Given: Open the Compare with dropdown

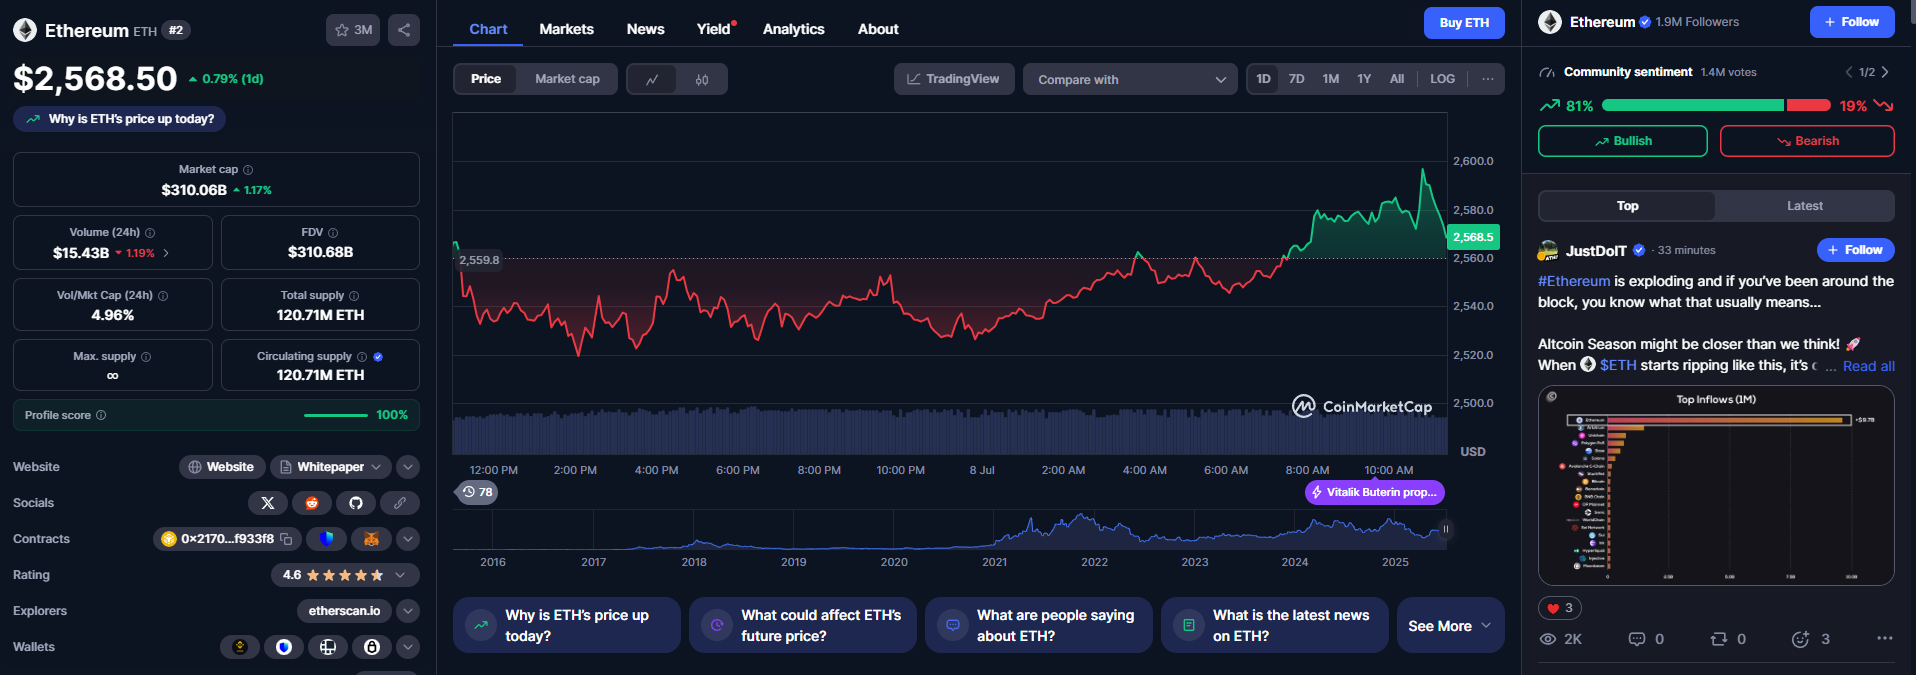Looking at the screenshot, I should [x=1130, y=79].
